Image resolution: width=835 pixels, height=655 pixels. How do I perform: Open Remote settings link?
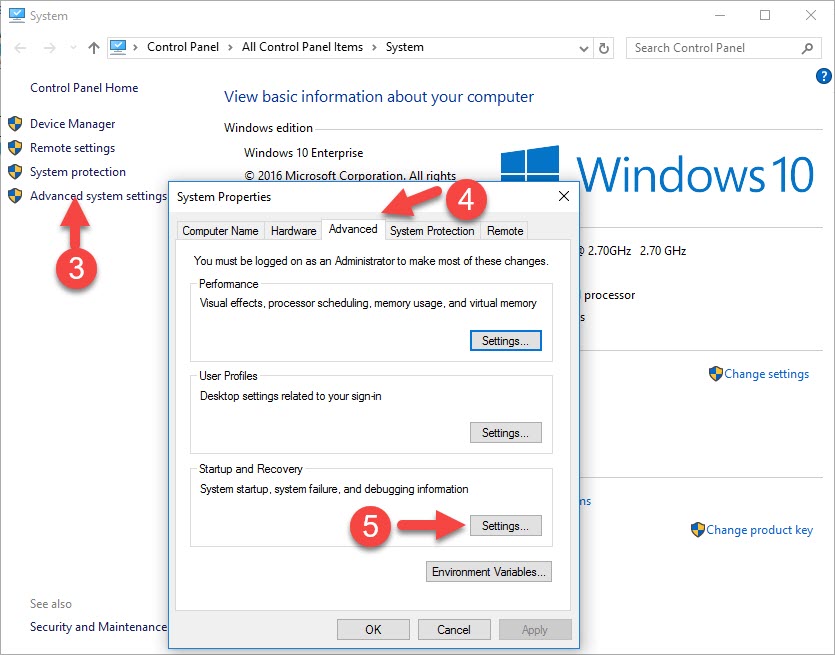tap(72, 148)
